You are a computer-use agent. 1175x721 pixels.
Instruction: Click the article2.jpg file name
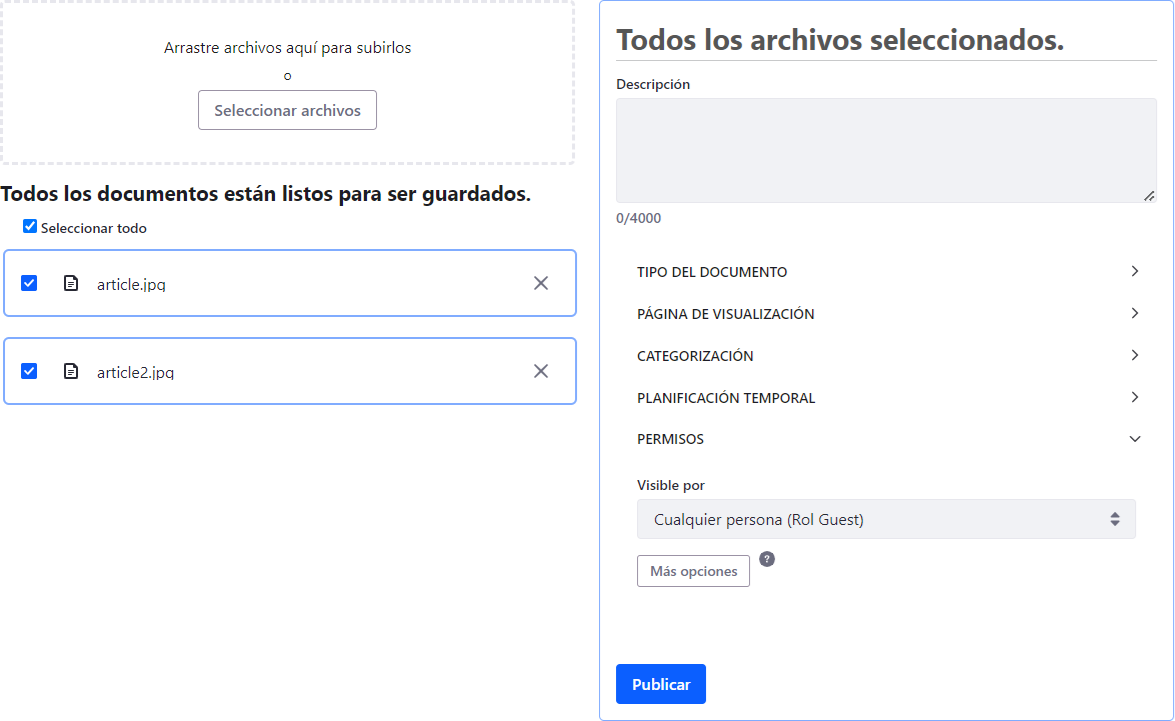136,372
